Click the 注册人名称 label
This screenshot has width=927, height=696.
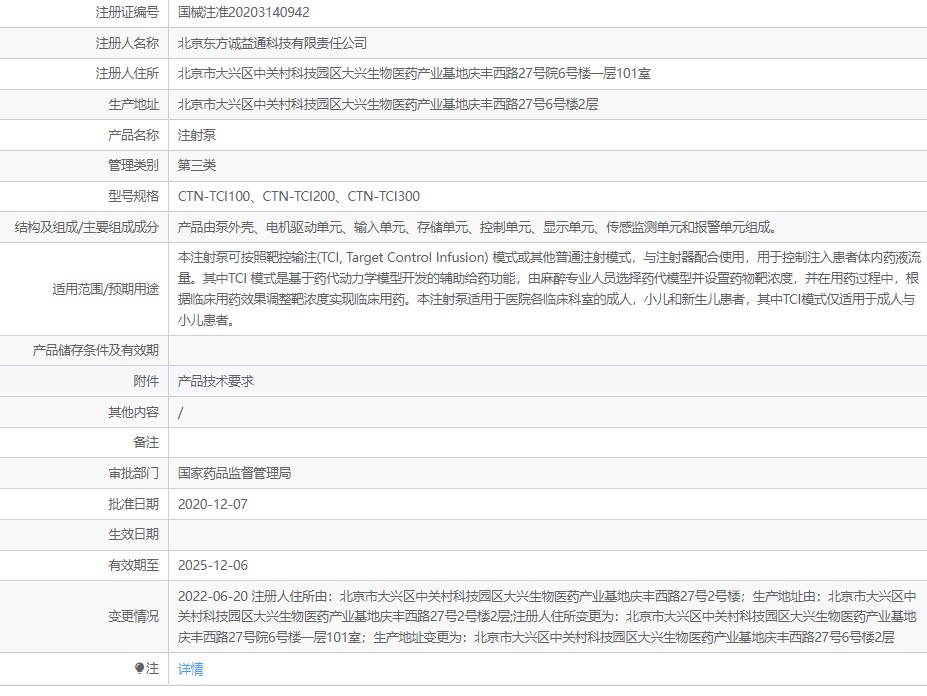[127, 43]
